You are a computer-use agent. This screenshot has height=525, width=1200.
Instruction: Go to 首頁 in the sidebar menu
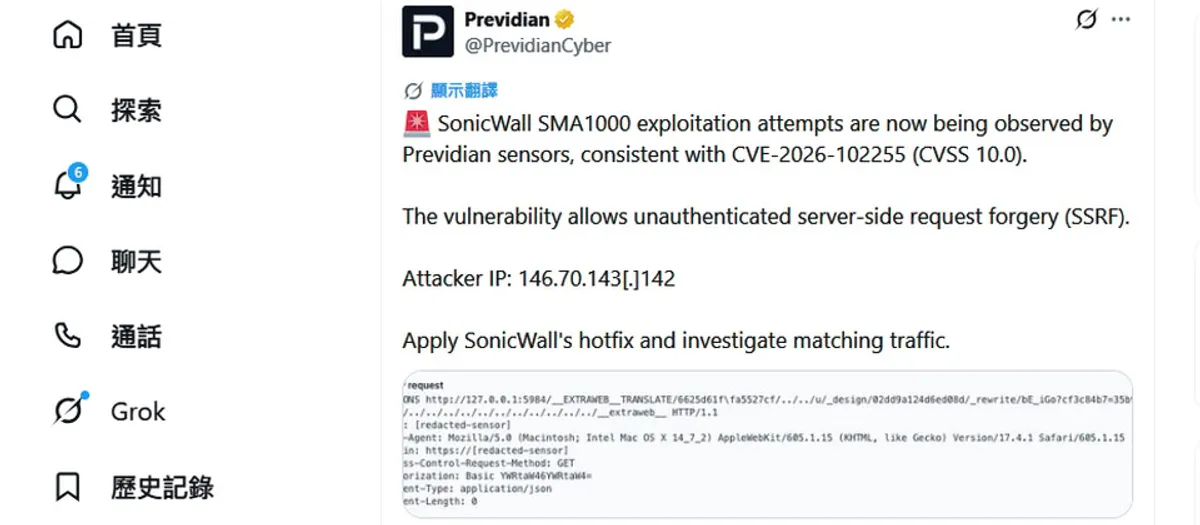pyautogui.click(x=136, y=35)
